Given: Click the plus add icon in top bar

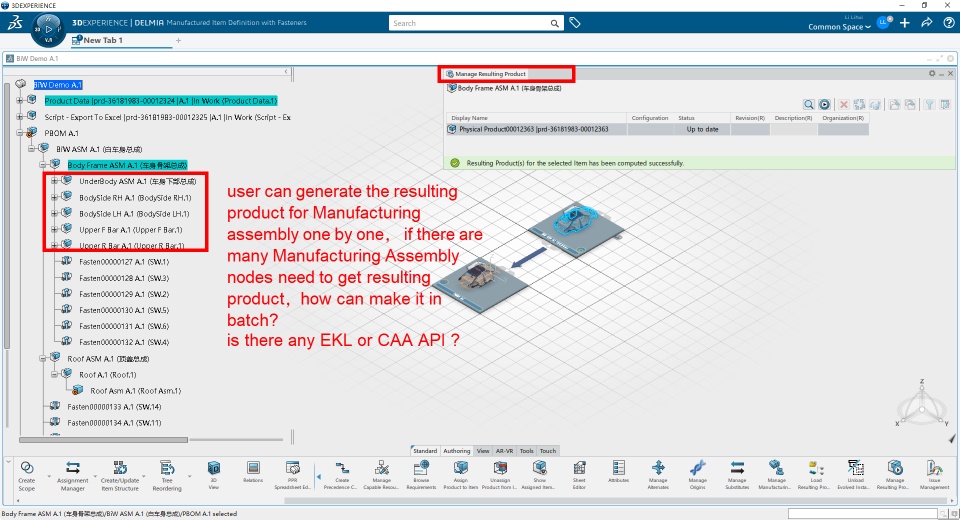Looking at the screenshot, I should coord(905,23).
